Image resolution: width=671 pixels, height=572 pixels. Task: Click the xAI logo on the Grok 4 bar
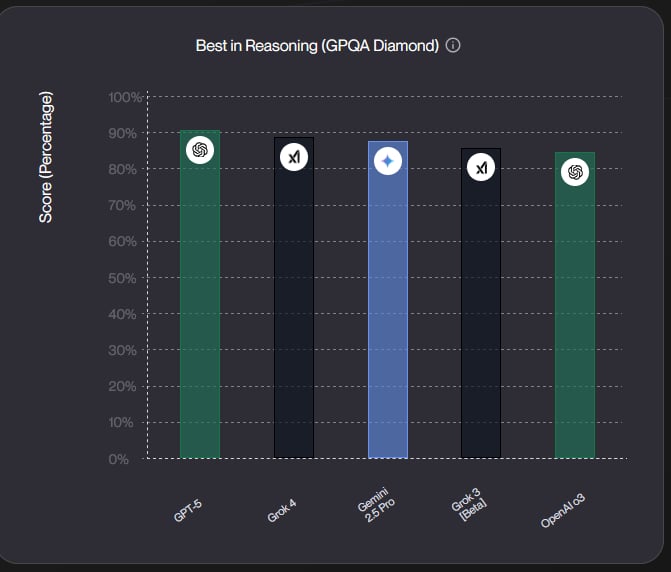point(294,157)
